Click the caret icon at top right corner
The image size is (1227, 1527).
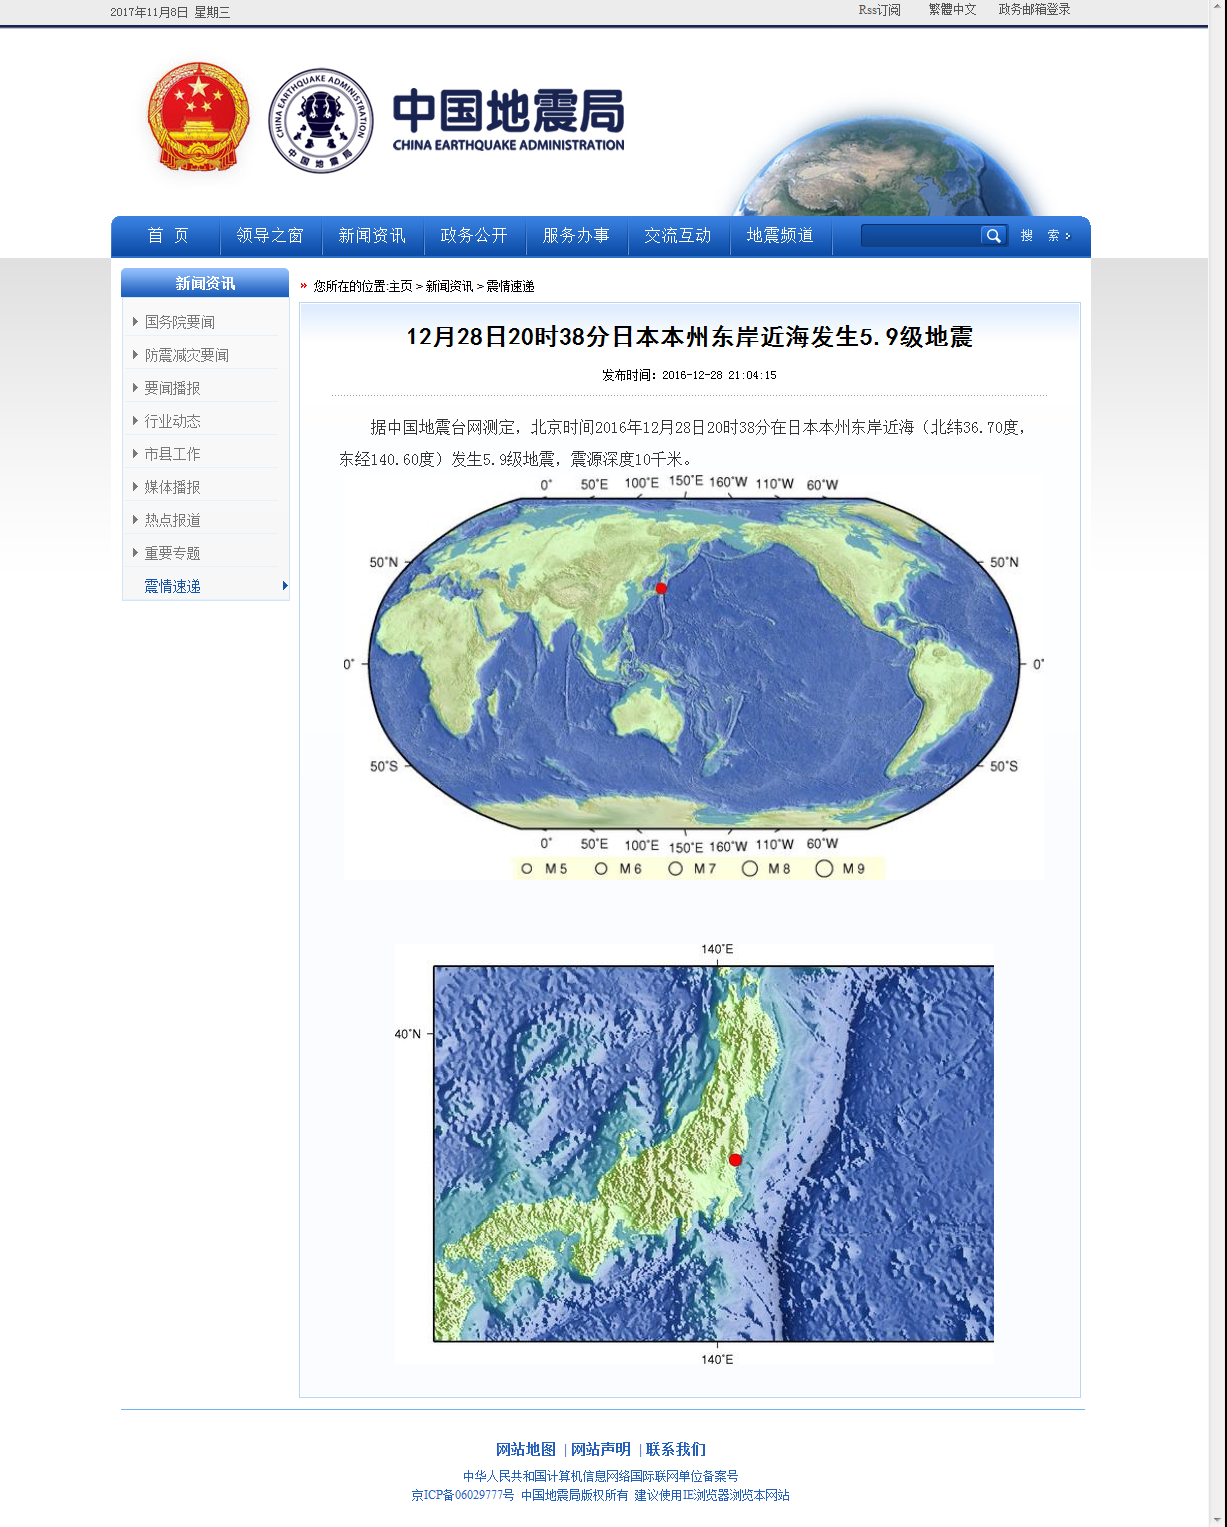pyautogui.click(x=1218, y=5)
